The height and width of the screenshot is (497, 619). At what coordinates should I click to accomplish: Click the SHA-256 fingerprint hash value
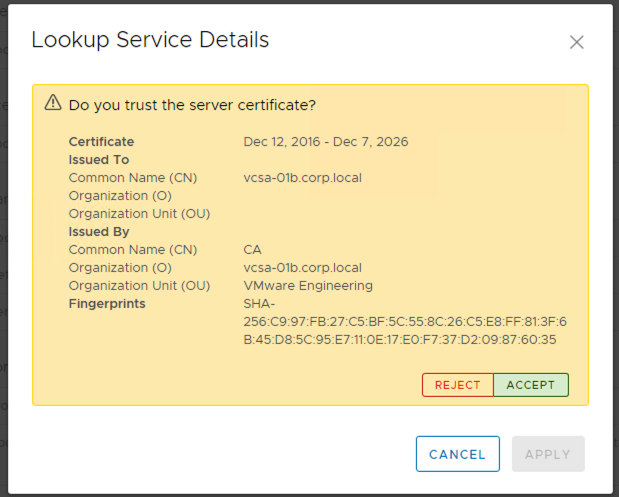pyautogui.click(x=404, y=322)
